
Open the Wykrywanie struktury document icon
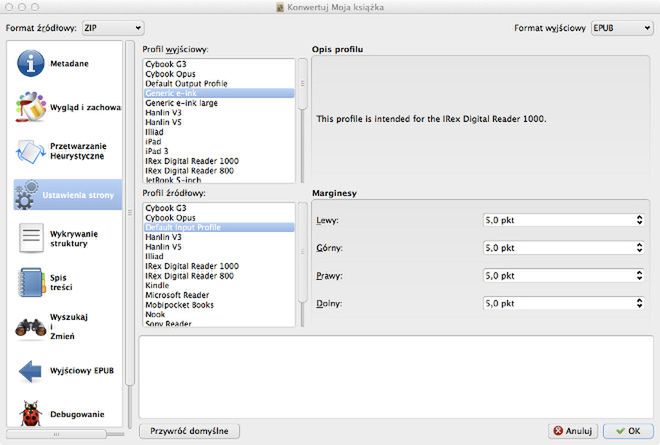pyautogui.click(x=31, y=238)
